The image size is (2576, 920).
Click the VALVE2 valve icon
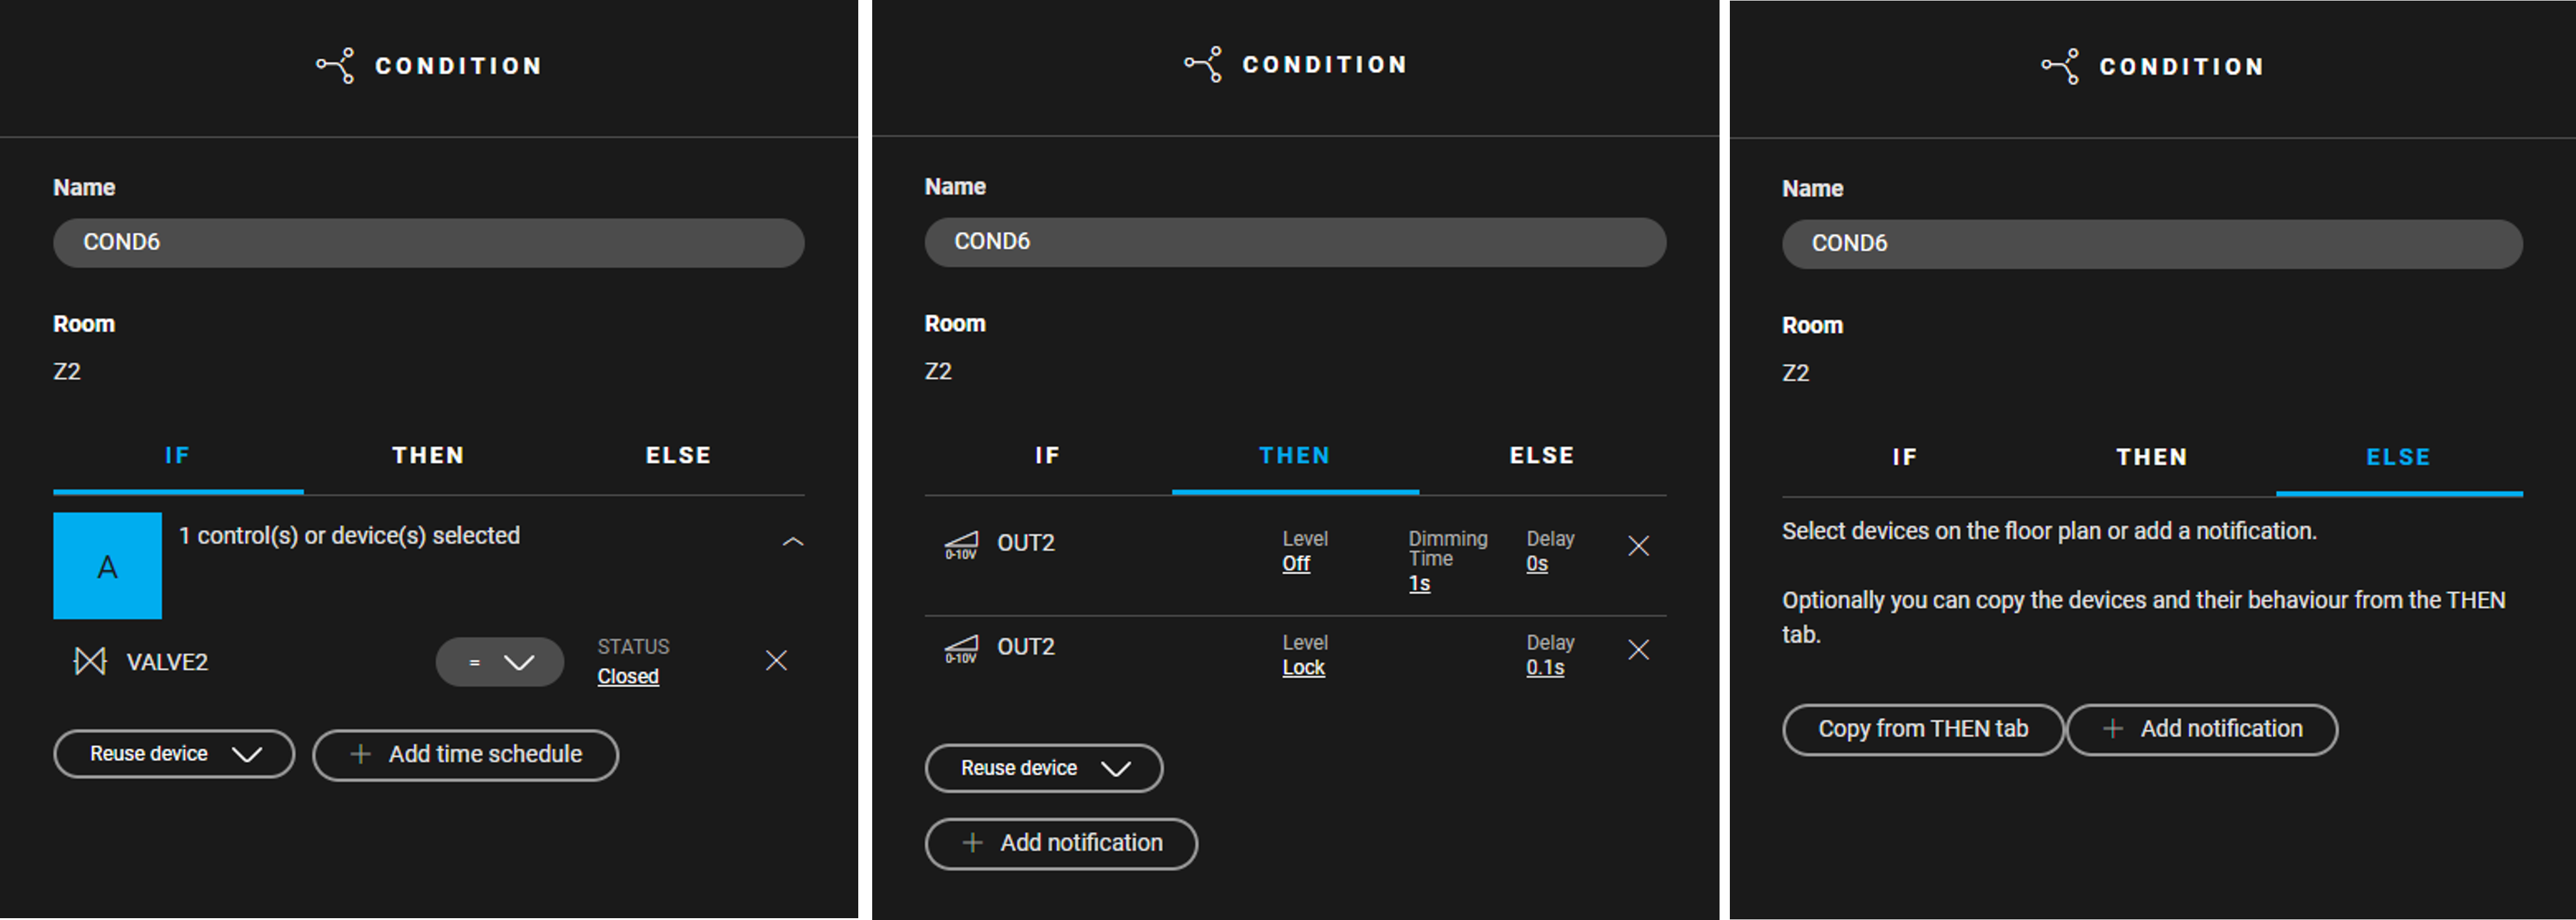click(90, 661)
